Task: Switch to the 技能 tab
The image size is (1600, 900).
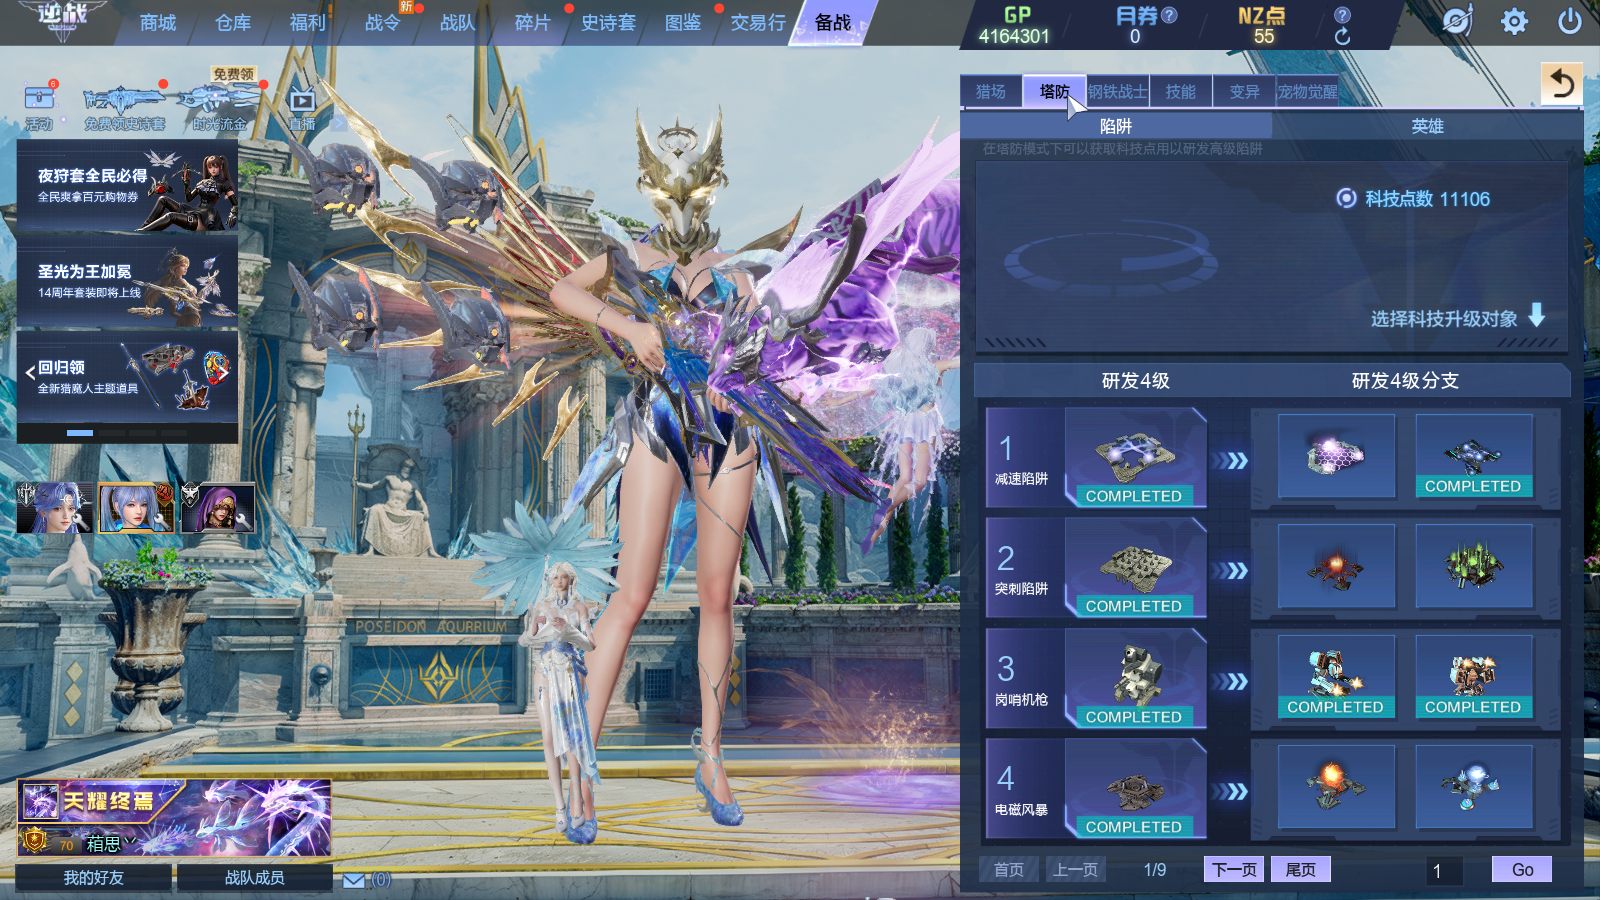Action: point(1181,92)
